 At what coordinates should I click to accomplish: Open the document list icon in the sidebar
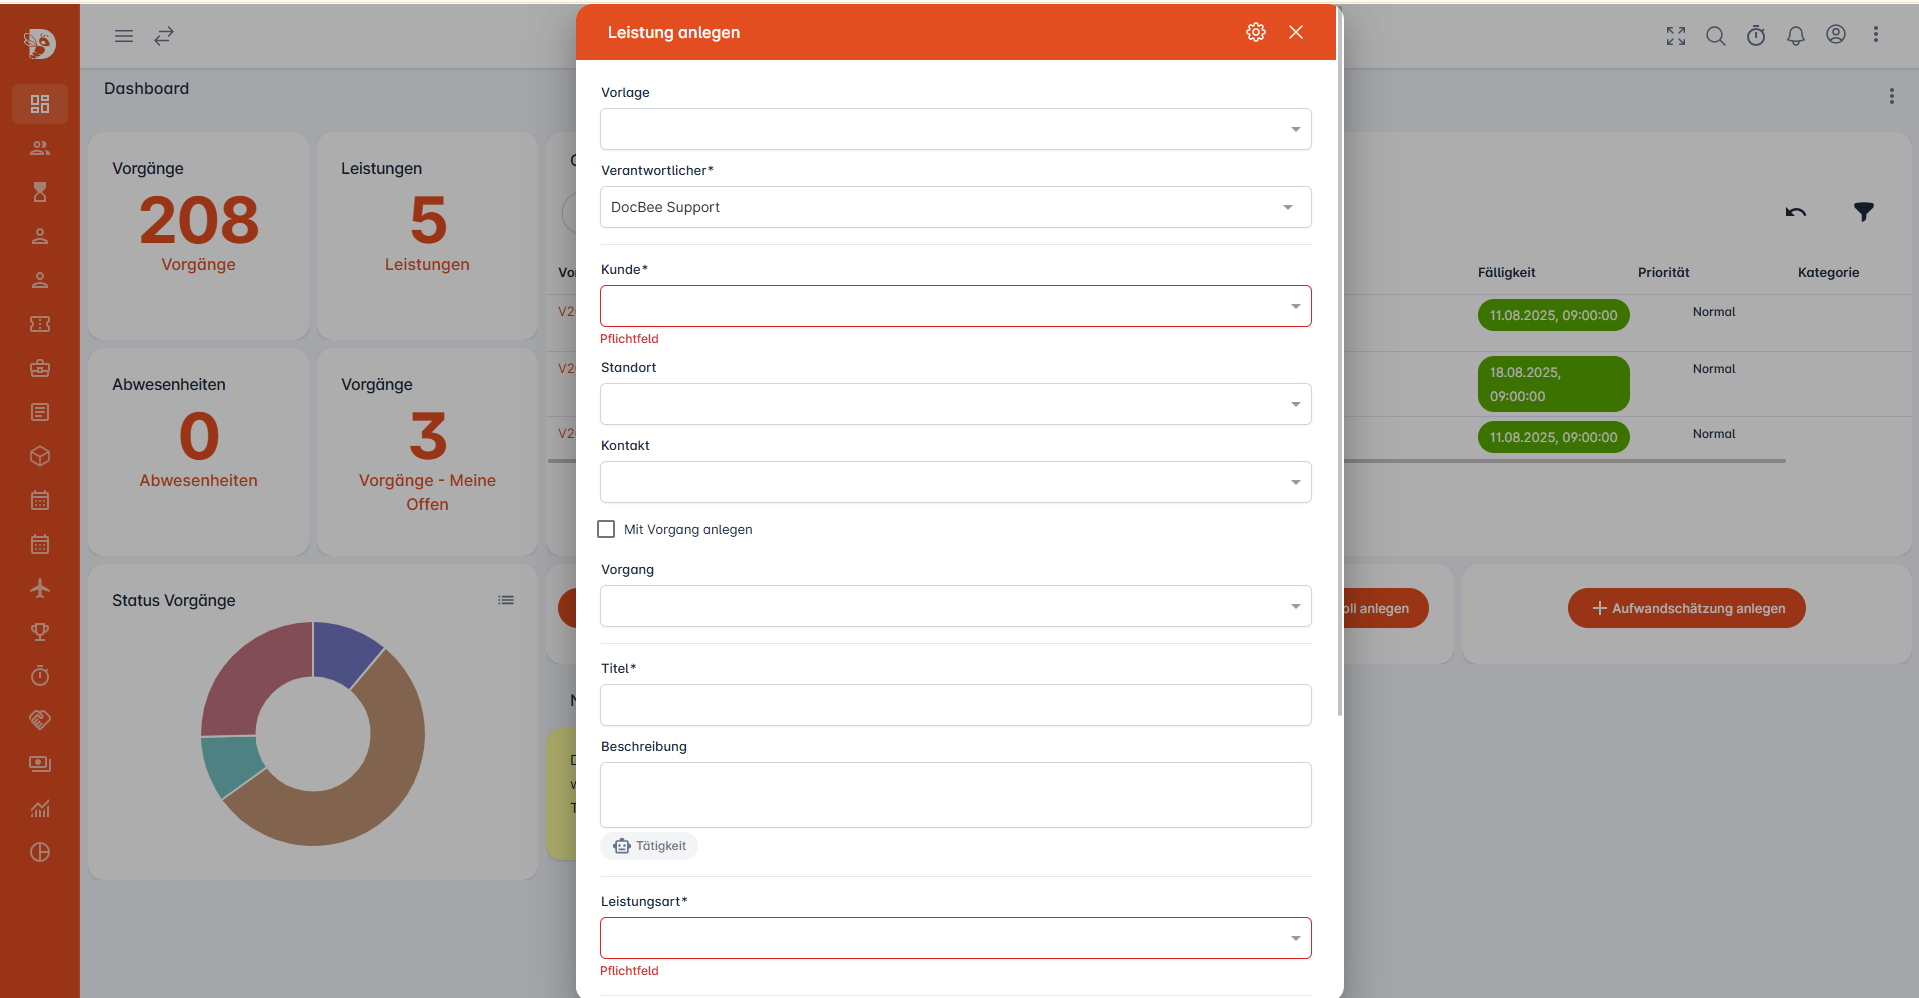[x=40, y=412]
